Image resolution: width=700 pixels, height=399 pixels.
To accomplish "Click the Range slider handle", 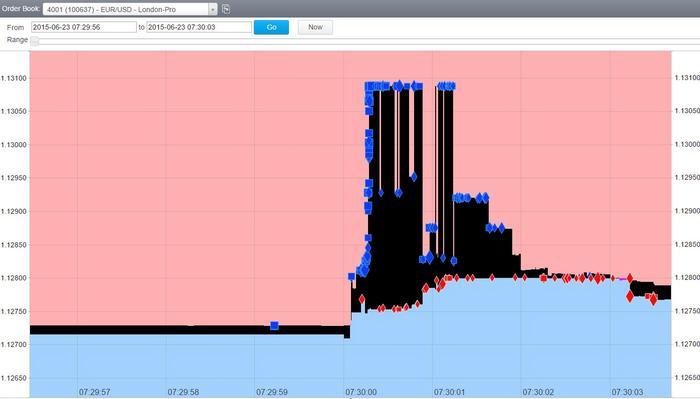I will click(34, 42).
